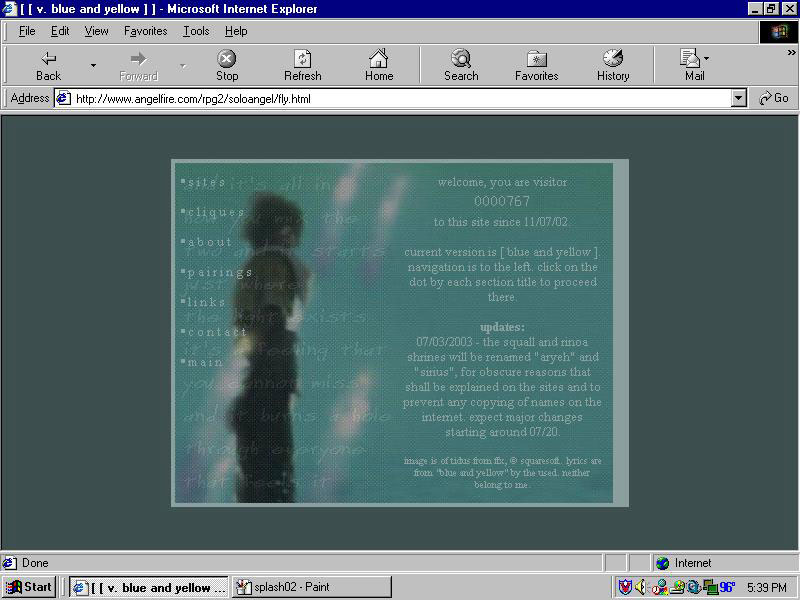Click the page icon beside the address URL
This screenshot has width=800, height=600.
pyautogui.click(x=63, y=98)
